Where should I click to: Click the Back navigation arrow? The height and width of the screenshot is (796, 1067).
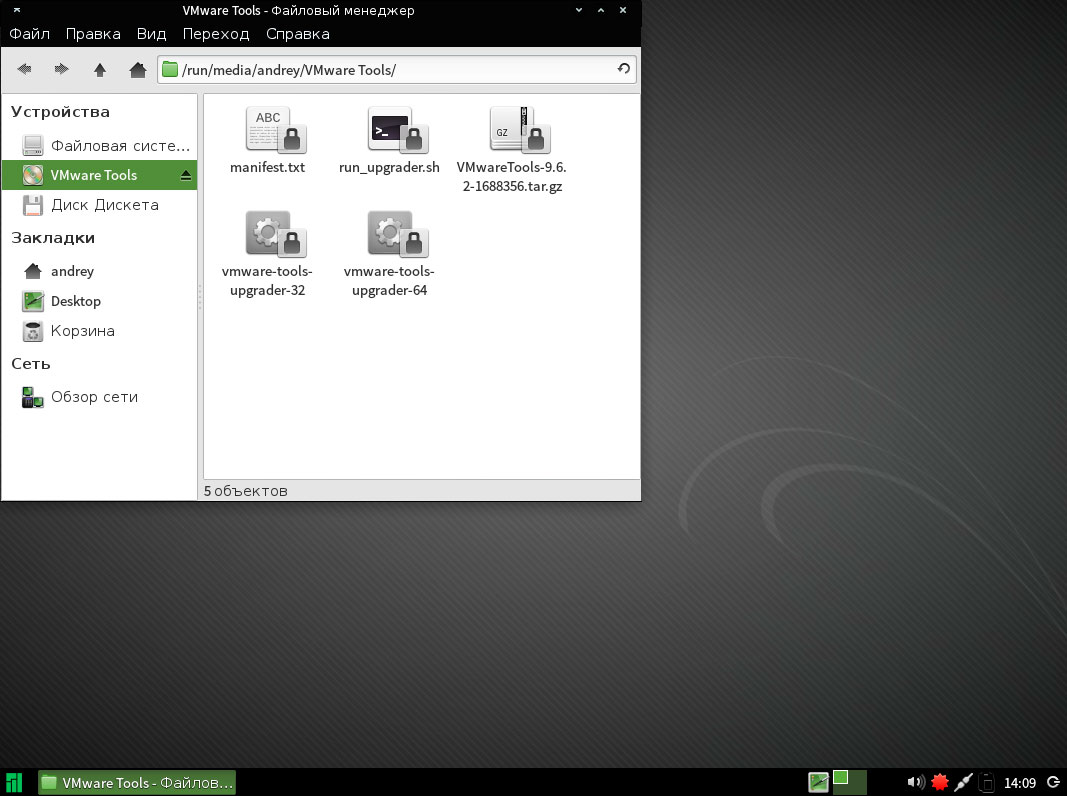point(24,69)
